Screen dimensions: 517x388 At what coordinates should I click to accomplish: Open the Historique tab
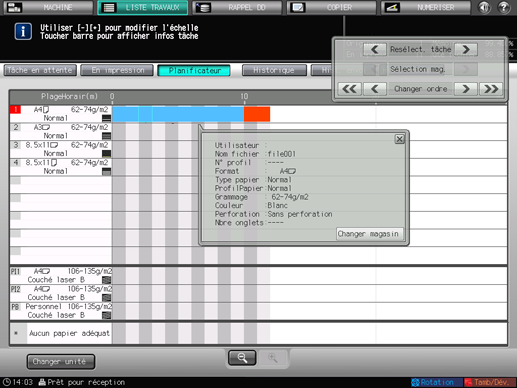(274, 70)
